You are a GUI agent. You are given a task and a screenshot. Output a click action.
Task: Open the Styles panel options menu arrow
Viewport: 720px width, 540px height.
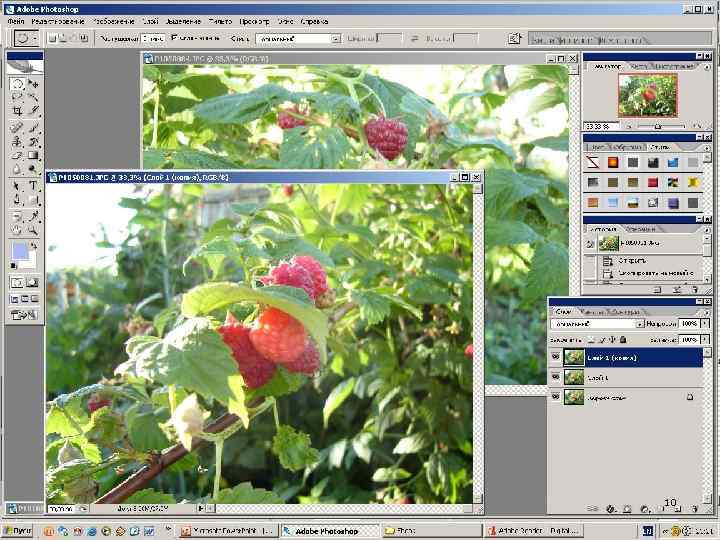point(707,148)
